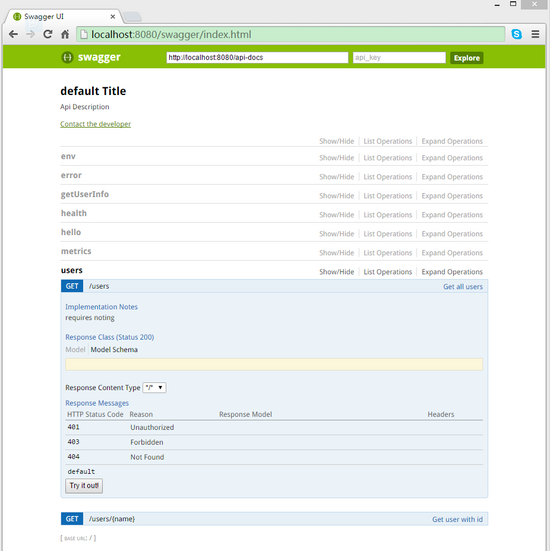Expand the /users/{name} endpoint path
The image size is (550, 551).
click(112, 519)
